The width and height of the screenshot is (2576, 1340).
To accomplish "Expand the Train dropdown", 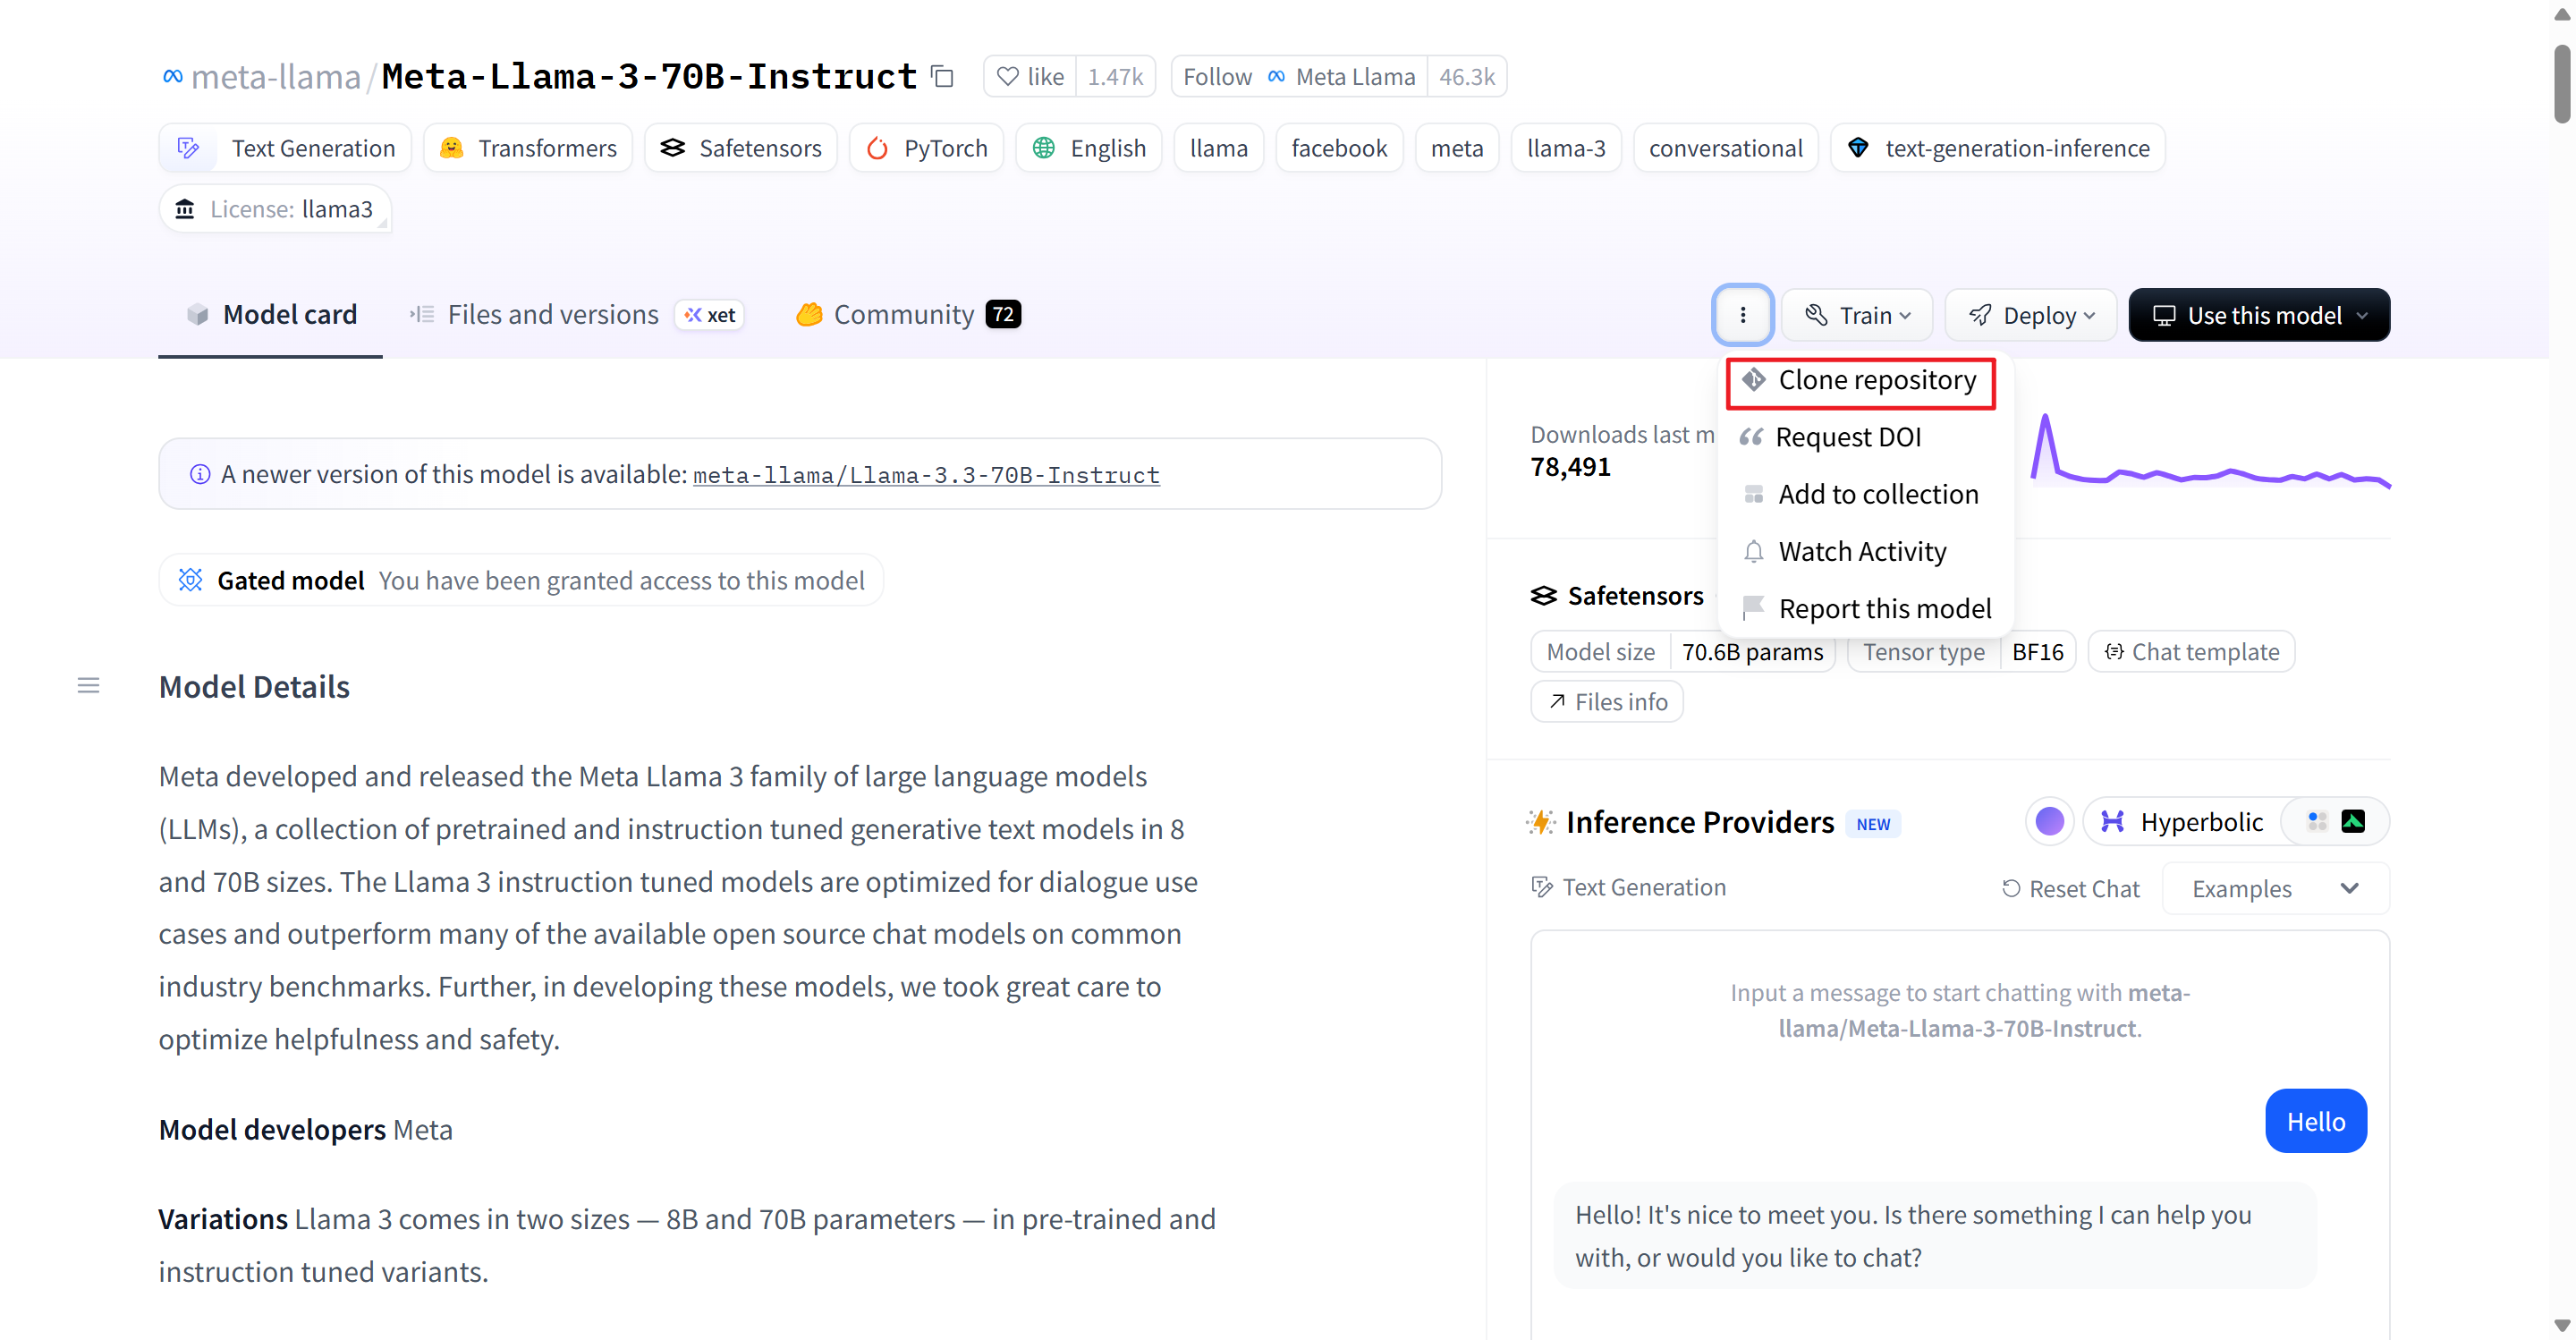I will point(1857,315).
